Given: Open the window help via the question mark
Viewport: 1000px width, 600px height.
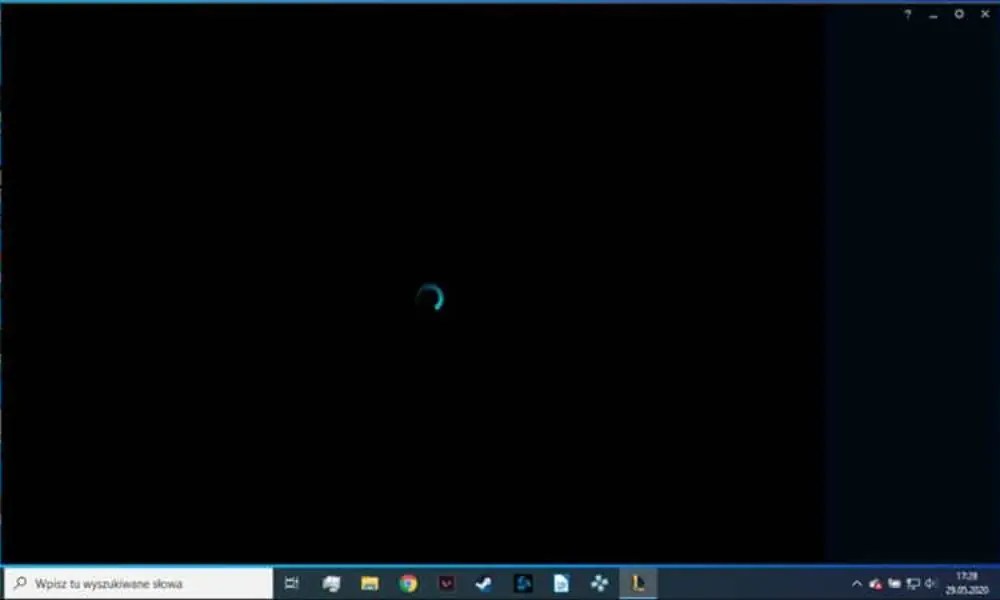Looking at the screenshot, I should (x=908, y=13).
